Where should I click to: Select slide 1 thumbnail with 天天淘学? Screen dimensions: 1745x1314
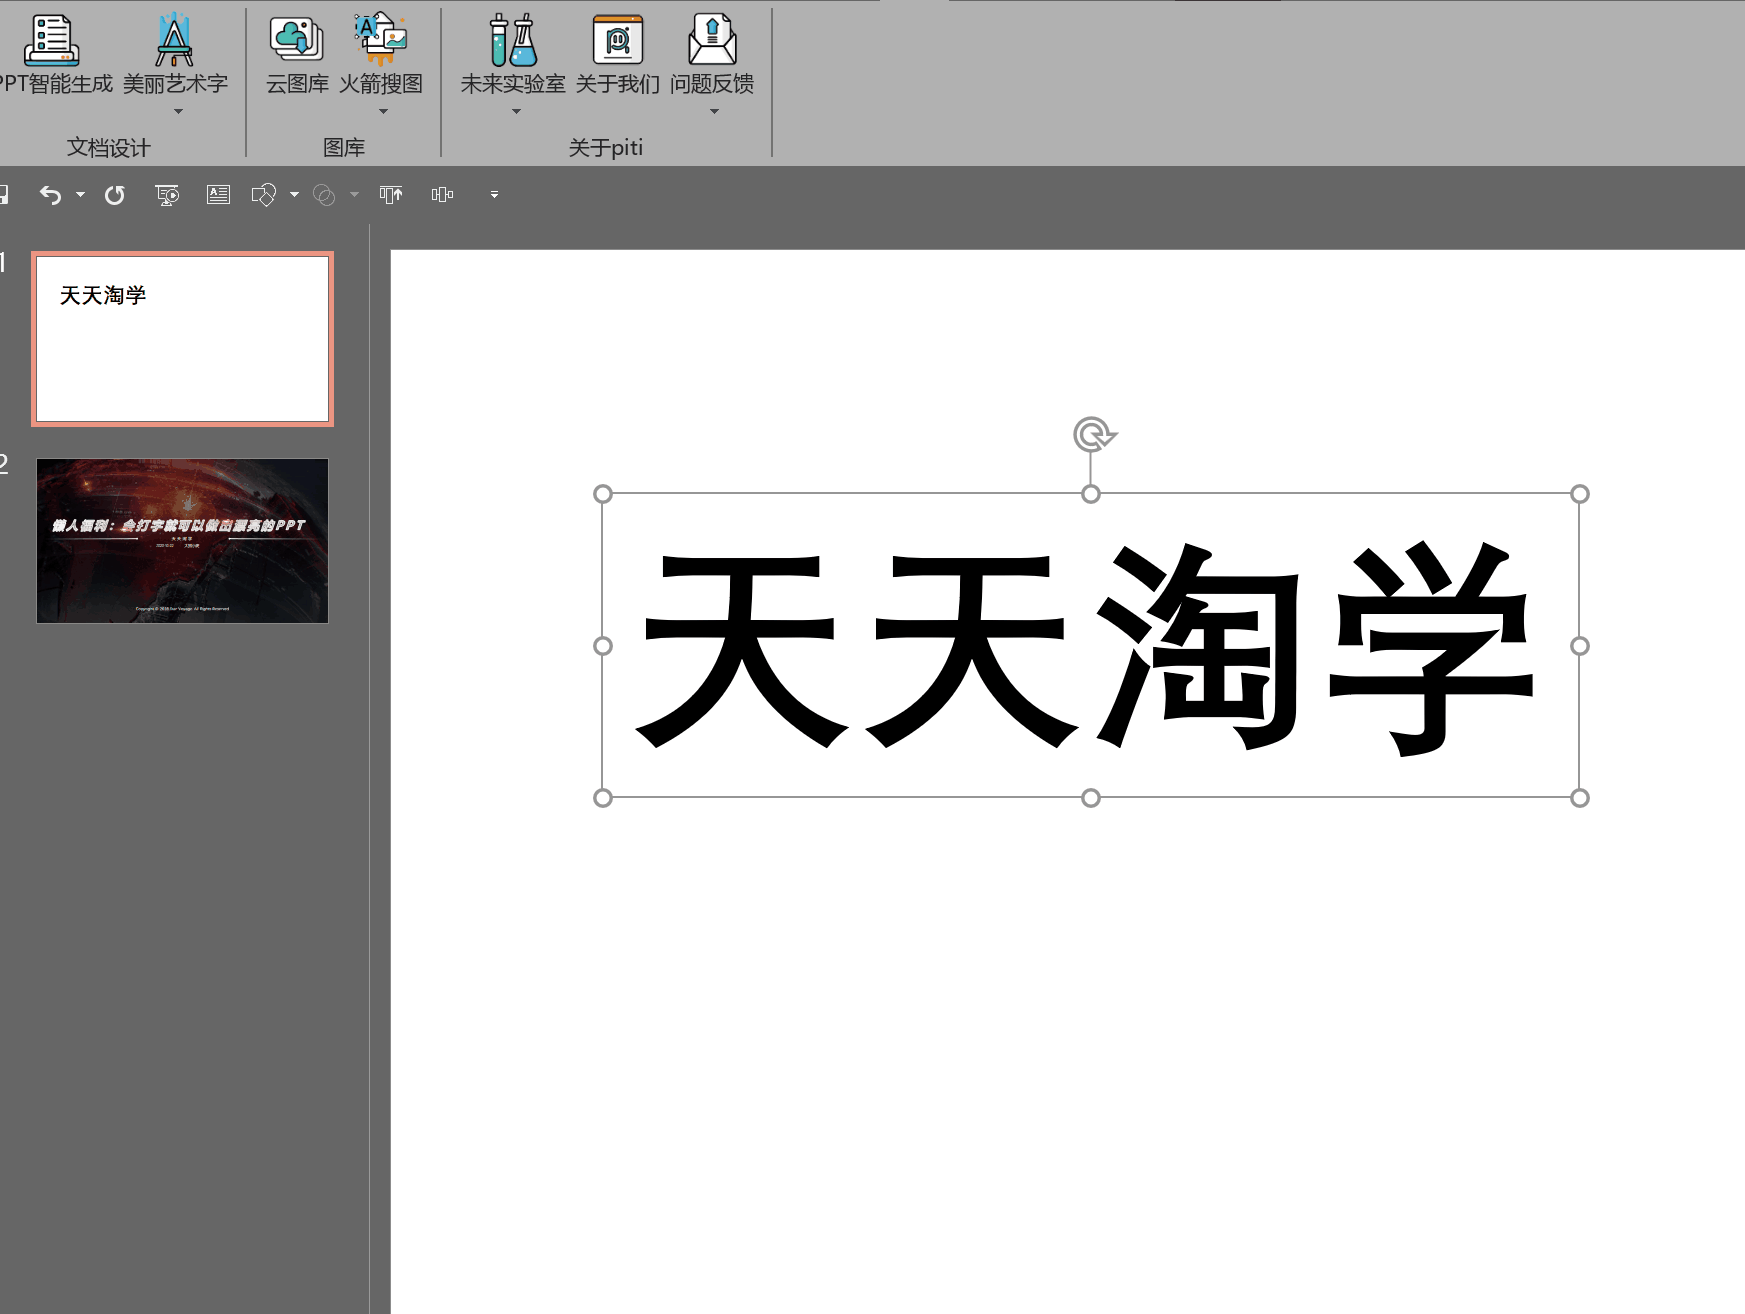pos(182,339)
